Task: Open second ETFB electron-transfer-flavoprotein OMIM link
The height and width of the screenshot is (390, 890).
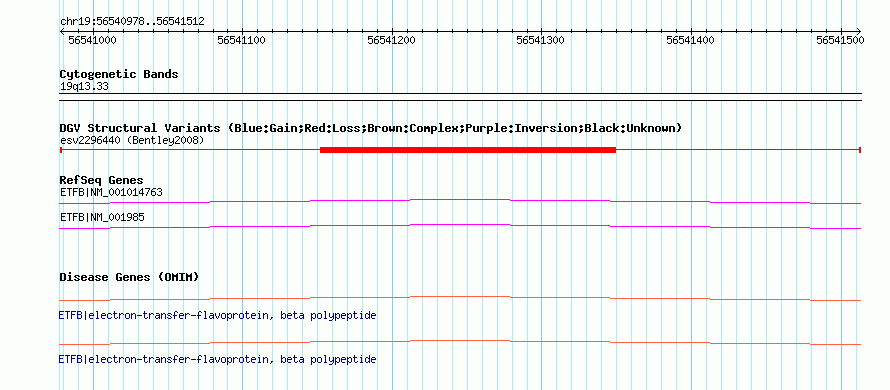Action: 217,359
